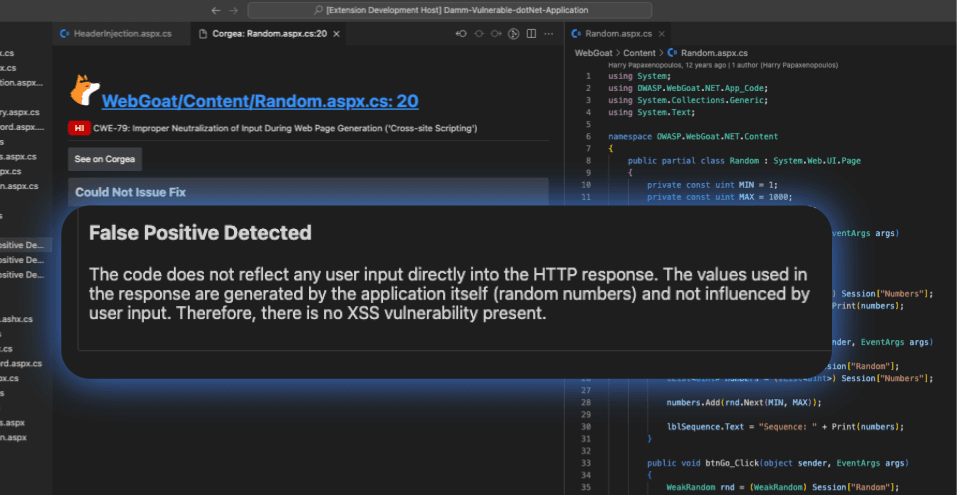Viewport: 957px width, 495px height.
Task: Open the More Actions ellipsis menu
Action: [x=549, y=33]
